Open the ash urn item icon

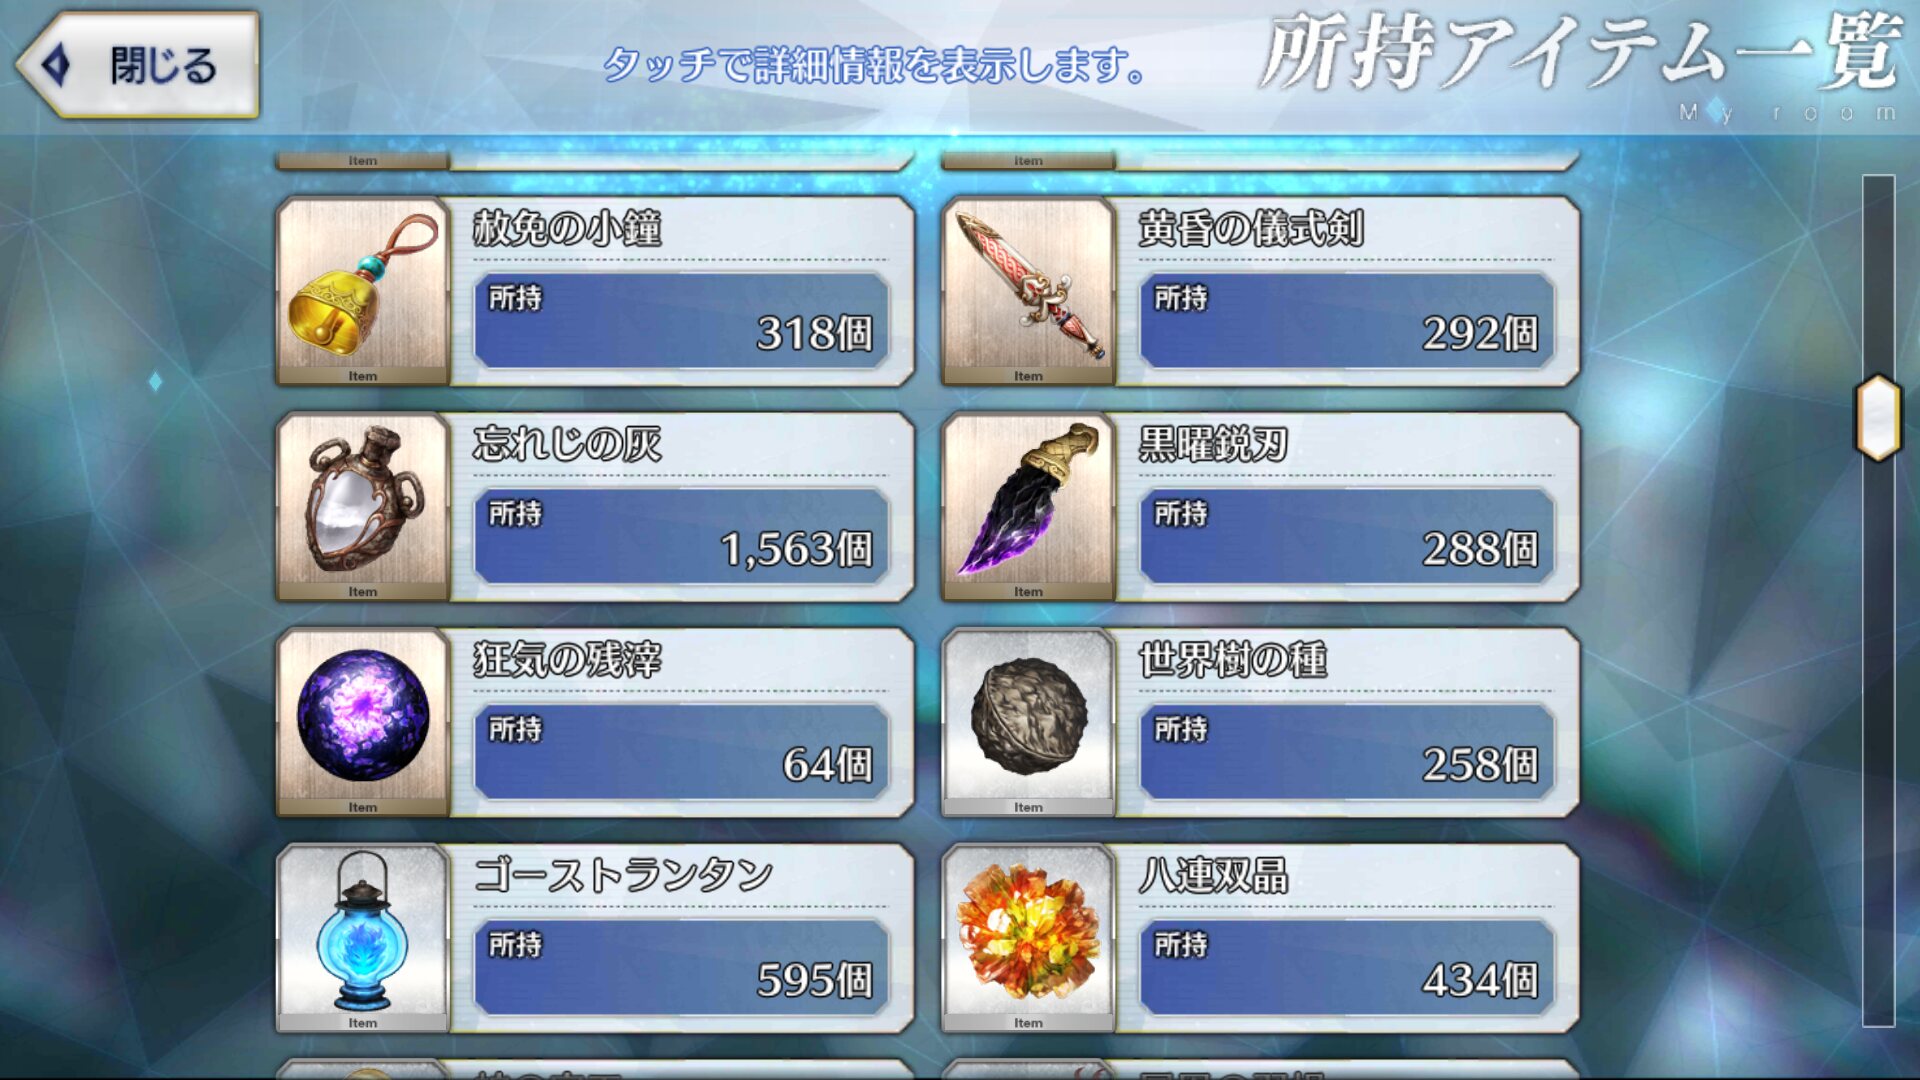[x=363, y=506]
